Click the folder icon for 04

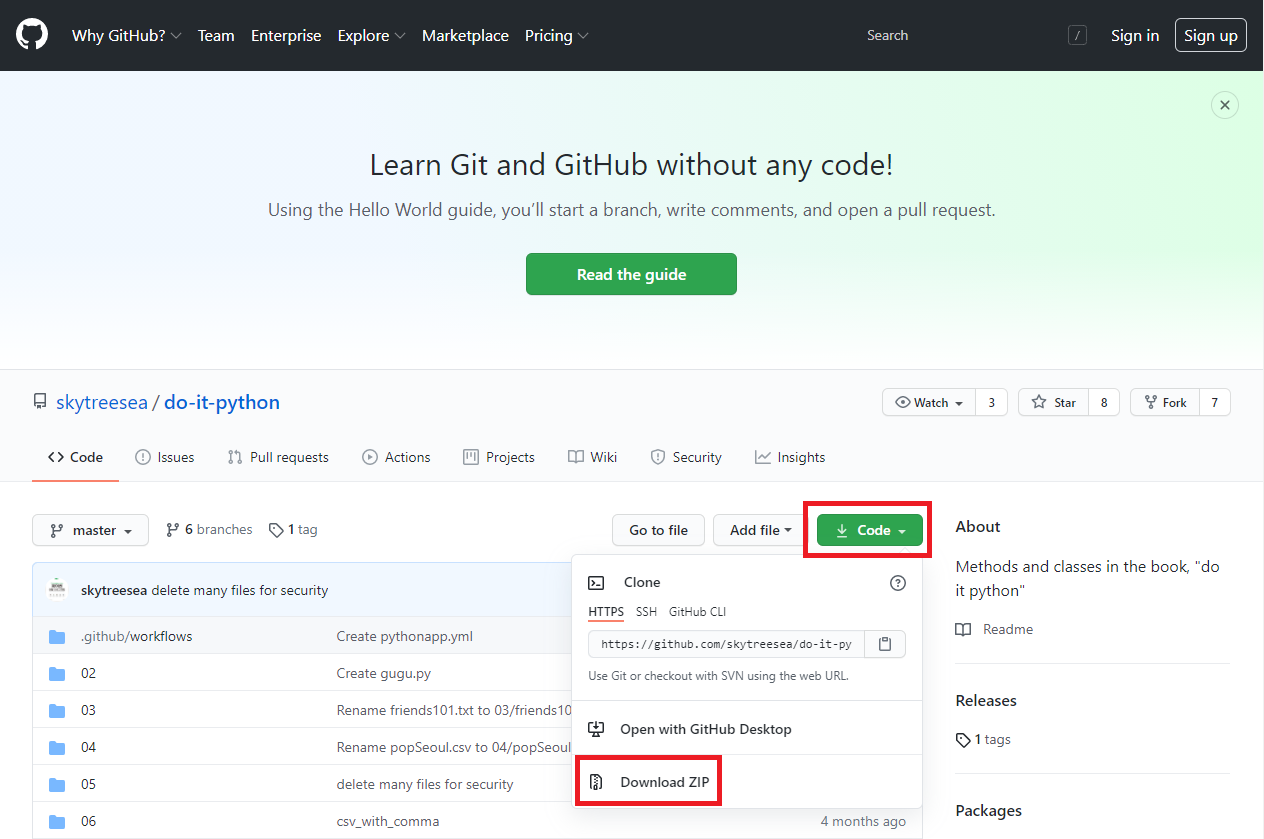tap(57, 747)
